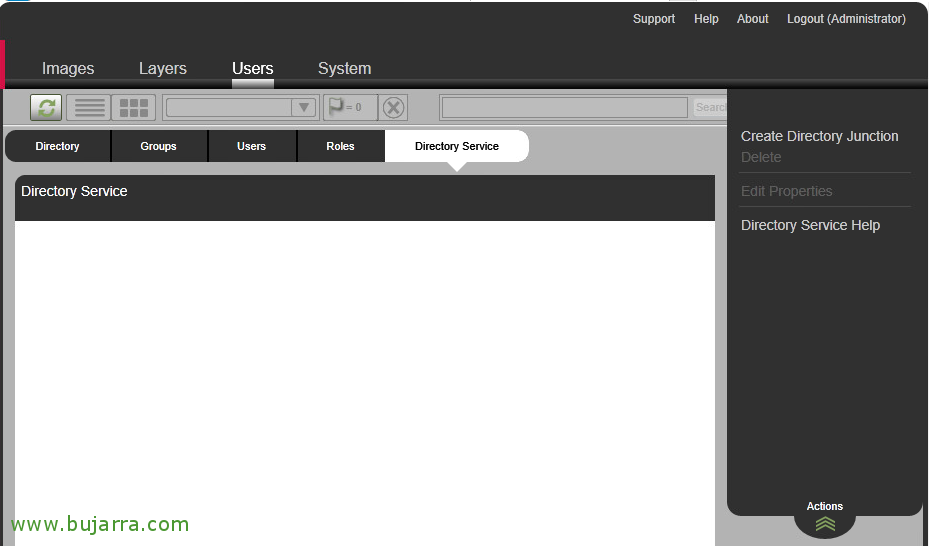This screenshot has width=929, height=546.
Task: Open the Layers main tab
Action: tap(163, 69)
